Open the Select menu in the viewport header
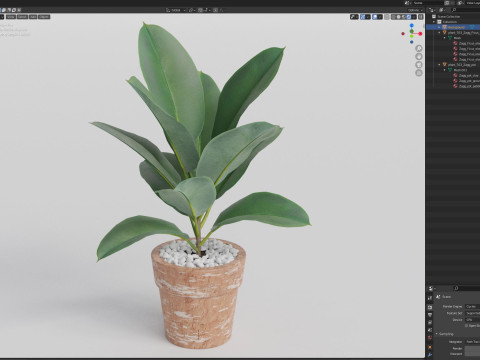The height and width of the screenshot is (360, 480). click(22, 17)
